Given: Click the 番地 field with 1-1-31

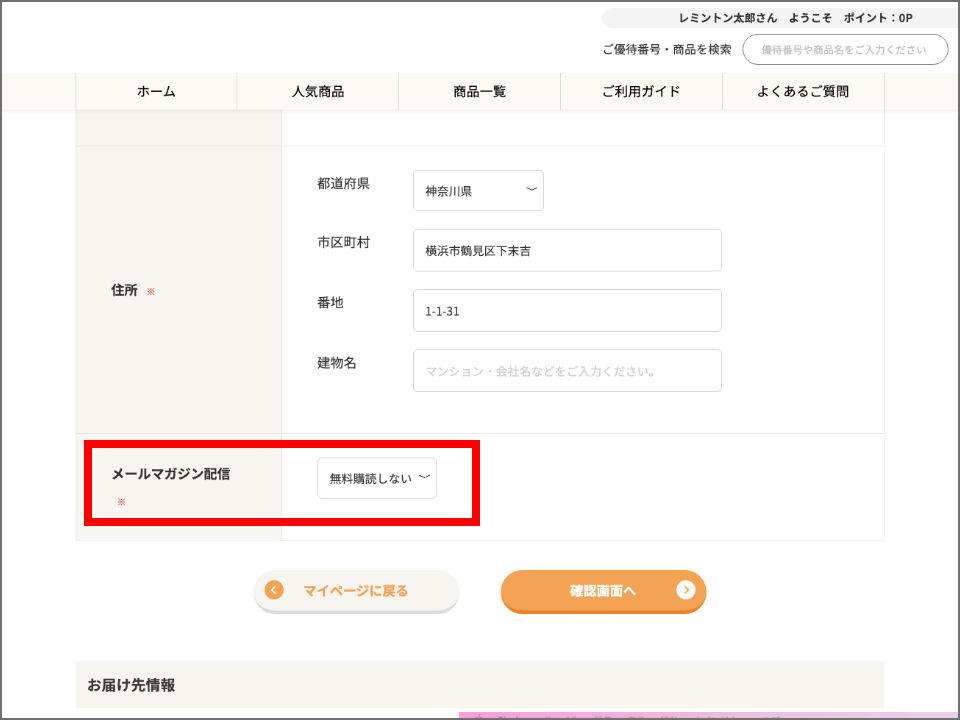Looking at the screenshot, I should pyautogui.click(x=567, y=310).
